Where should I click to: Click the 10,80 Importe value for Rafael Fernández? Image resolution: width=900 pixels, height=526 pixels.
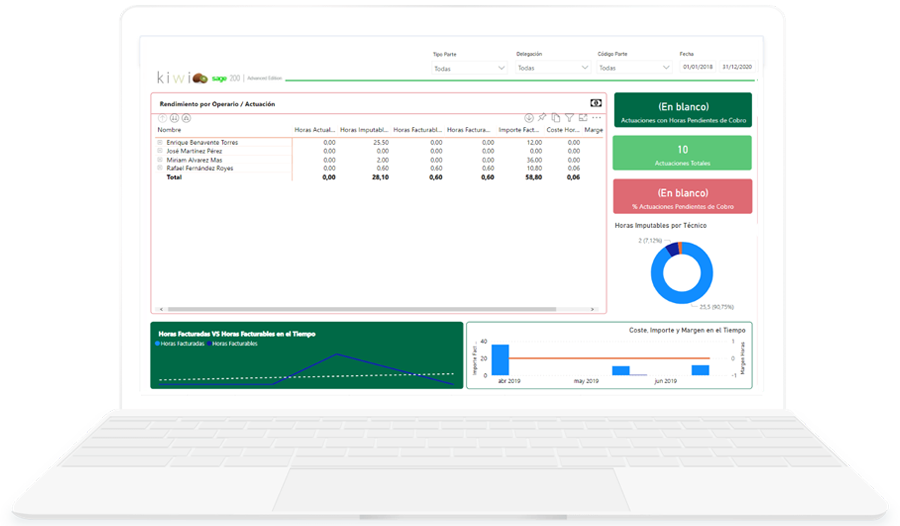[x=534, y=168]
